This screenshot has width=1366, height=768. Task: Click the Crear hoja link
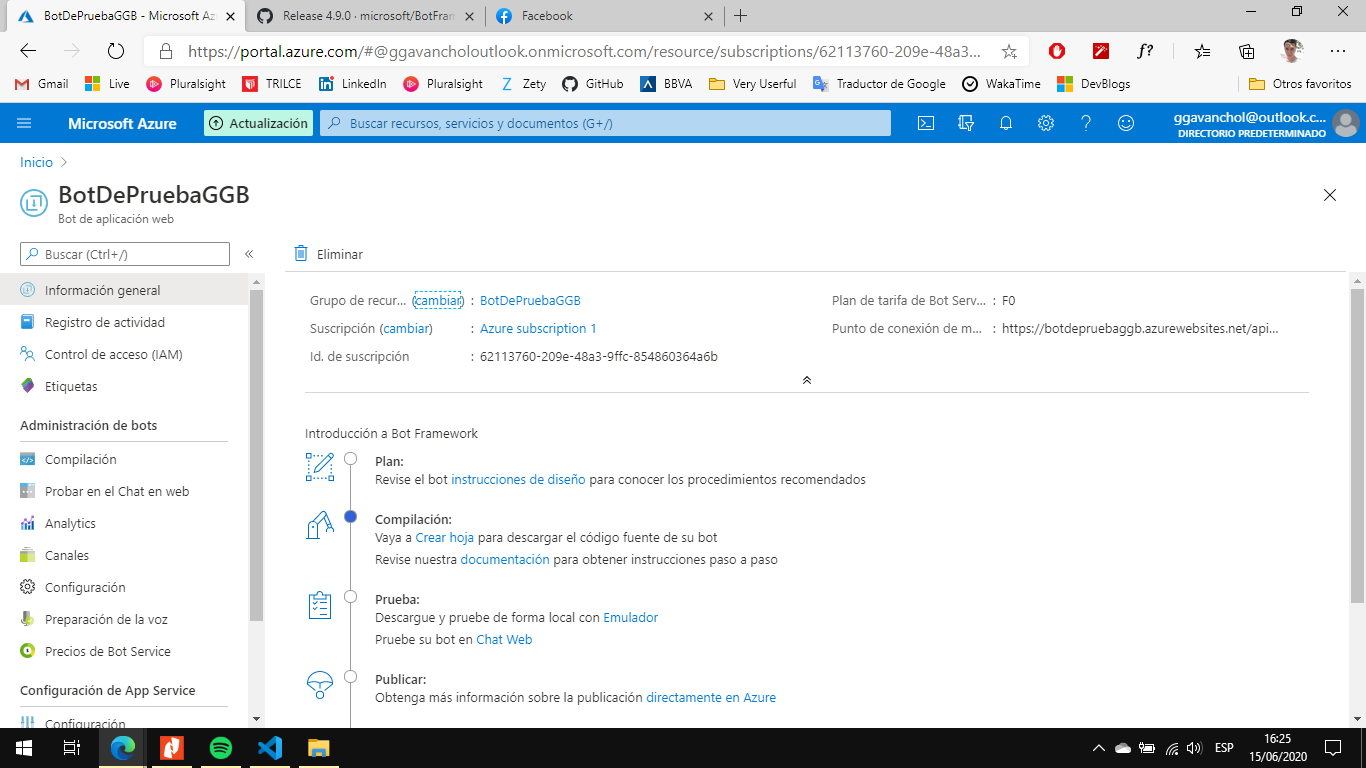pos(445,537)
